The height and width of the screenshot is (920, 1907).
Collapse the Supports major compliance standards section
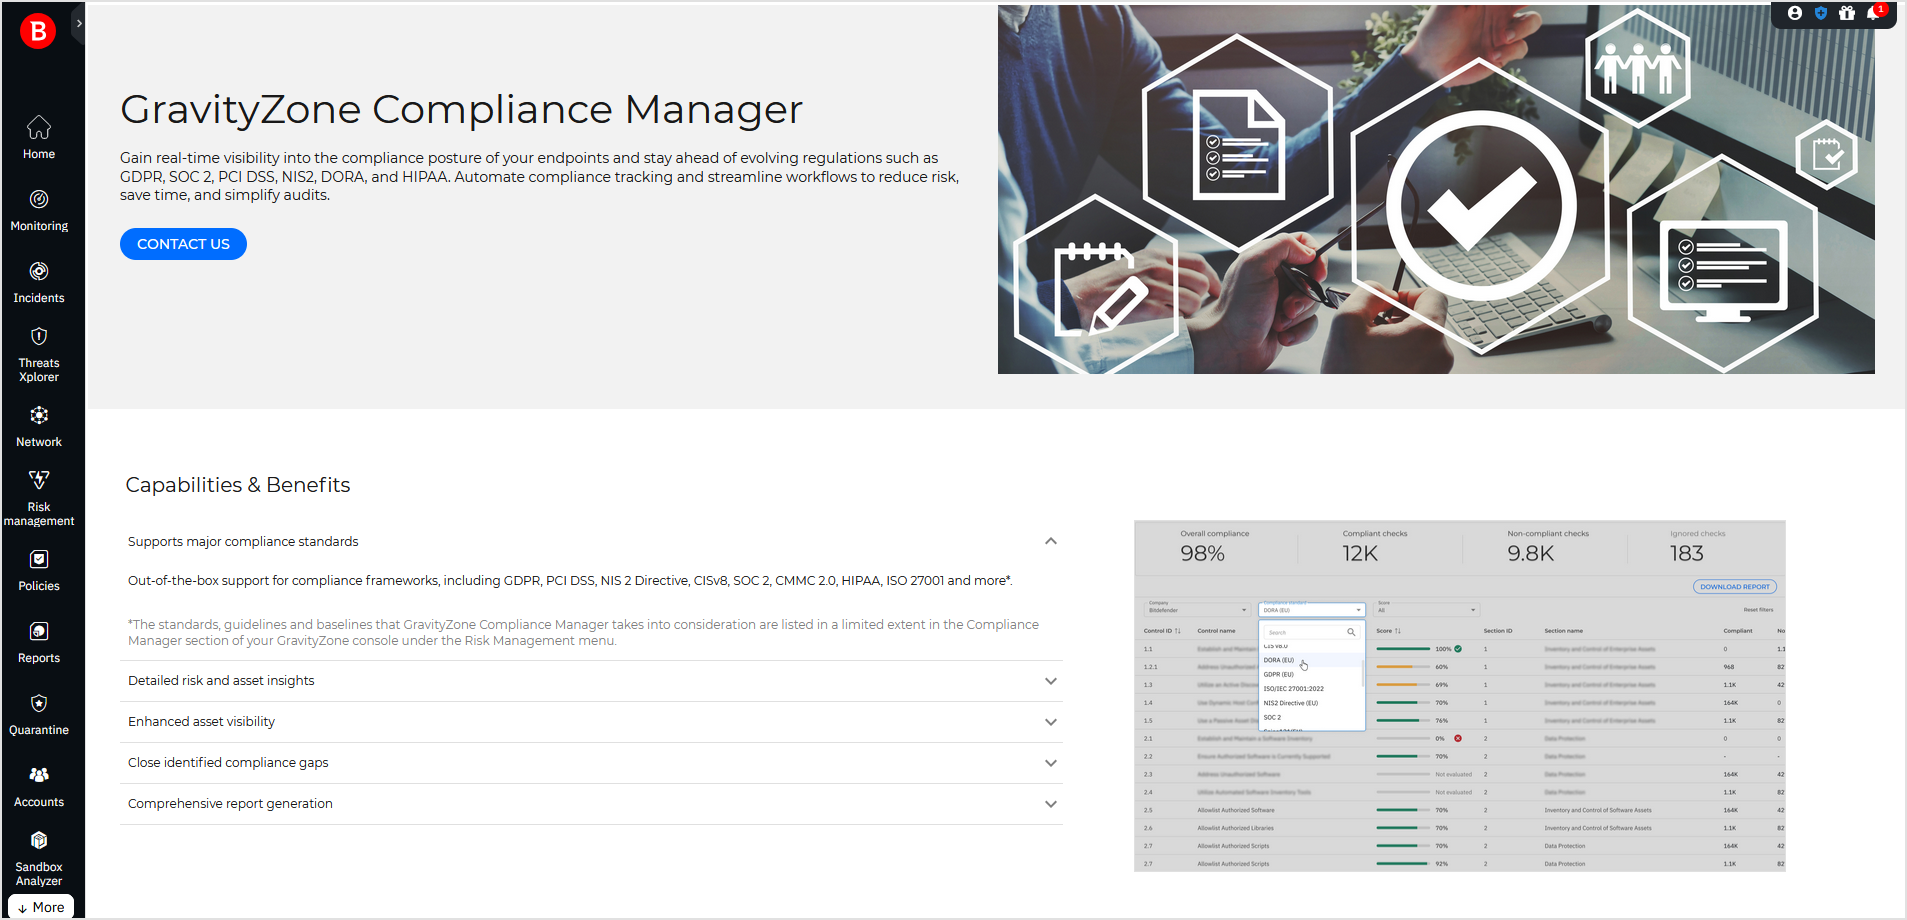click(1051, 541)
